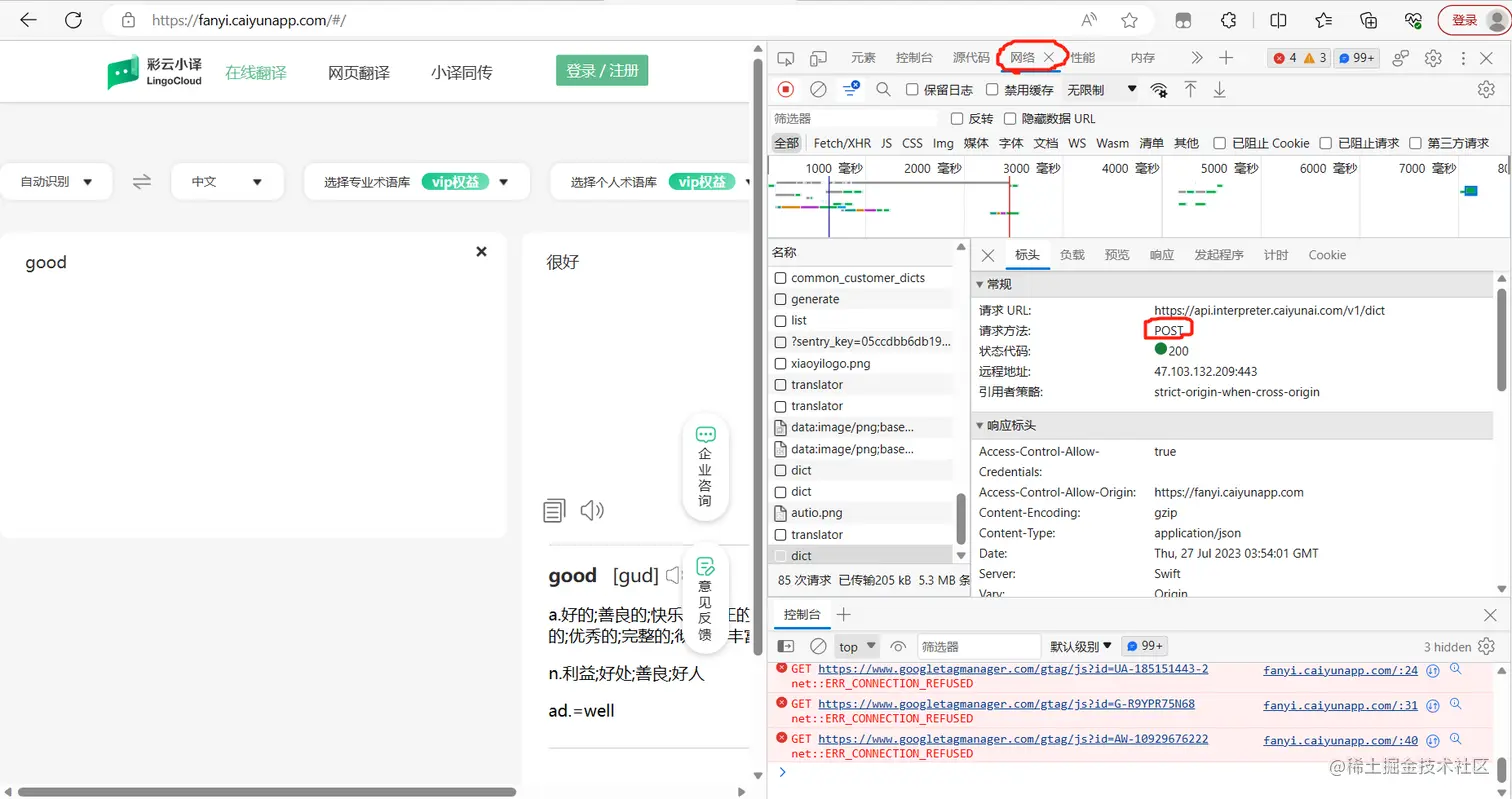Screen dimensions: 1512x799
Task: Show more DevTools tabs chevron
Action: click(x=1197, y=58)
